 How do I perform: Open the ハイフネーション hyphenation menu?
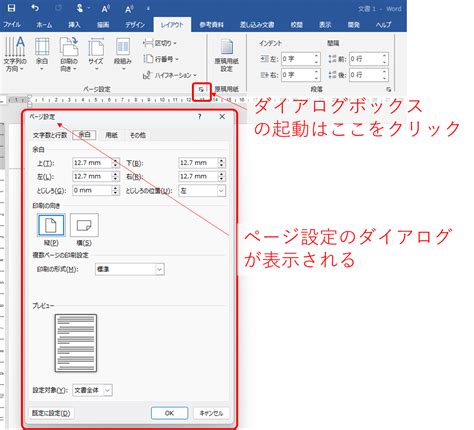170,75
